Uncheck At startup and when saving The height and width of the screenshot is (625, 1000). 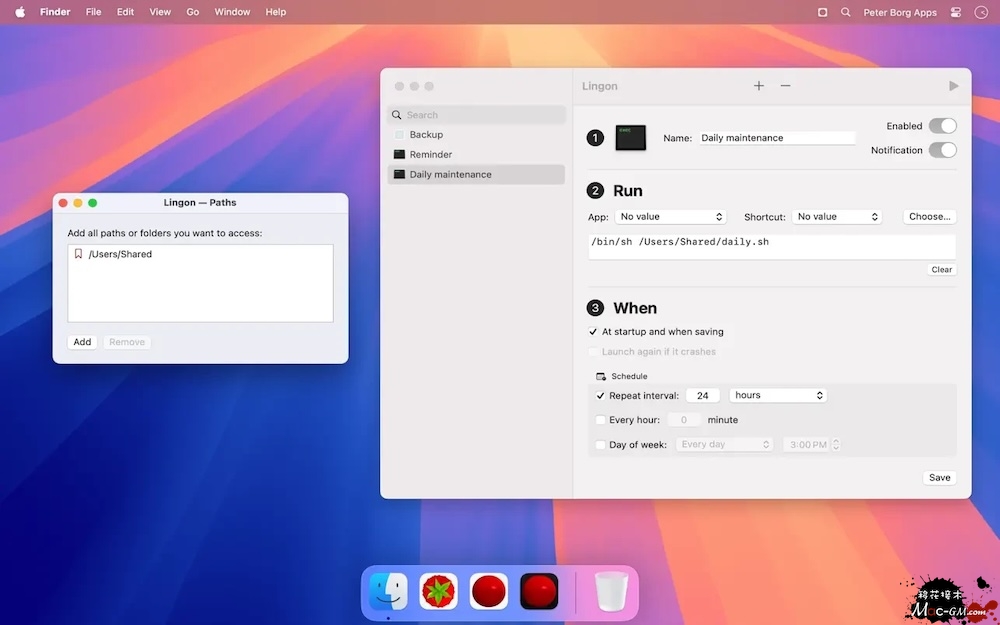(594, 332)
